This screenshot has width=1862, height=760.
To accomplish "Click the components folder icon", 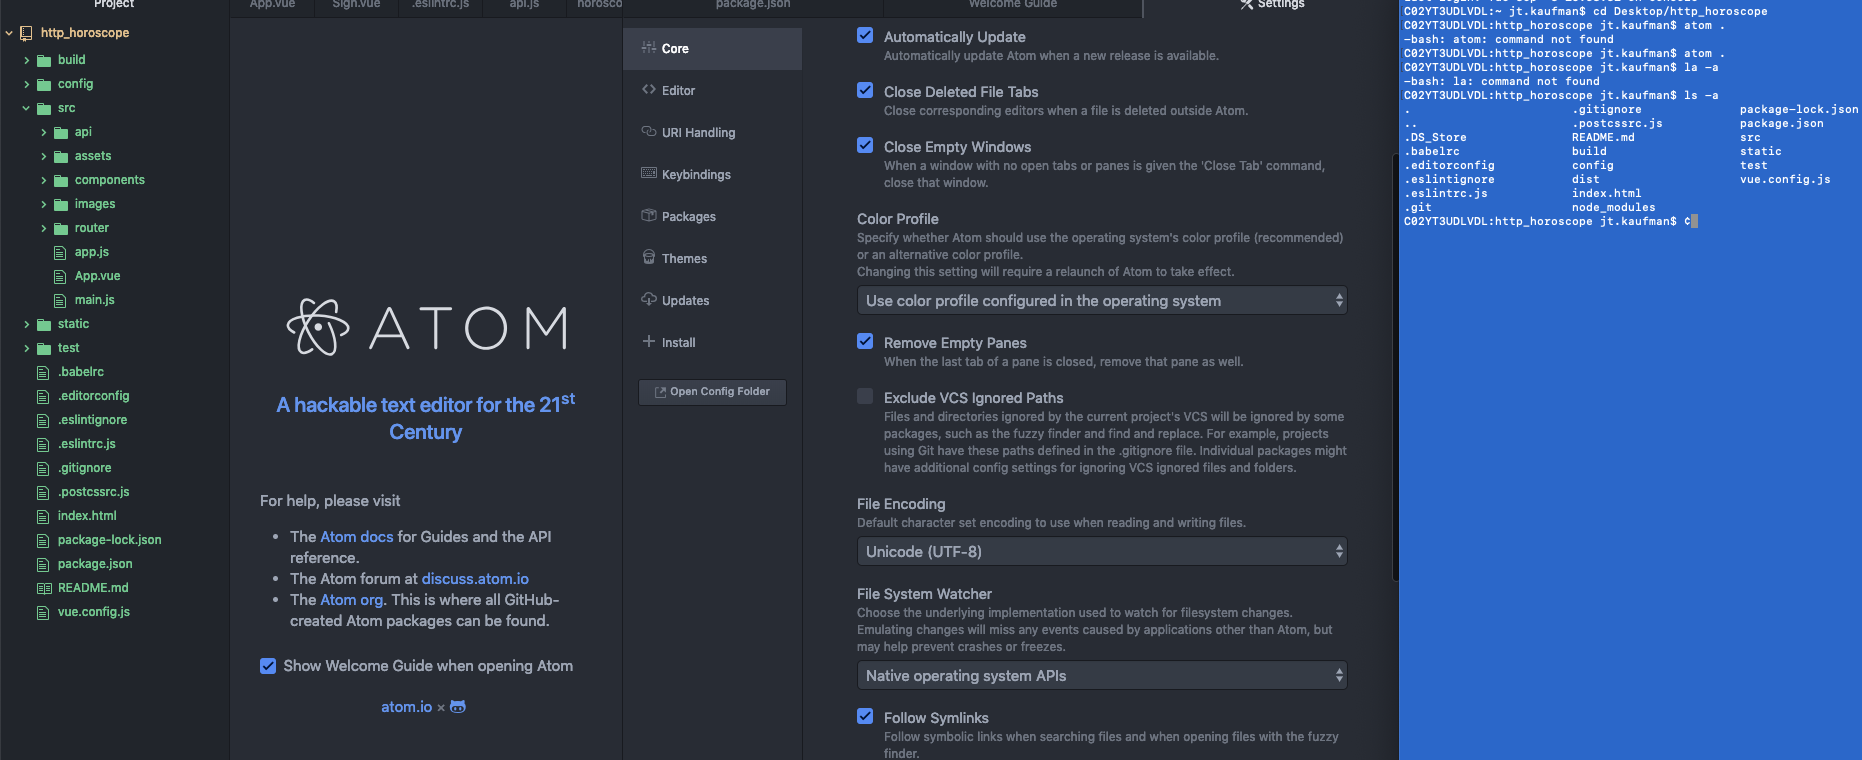I will [61, 181].
